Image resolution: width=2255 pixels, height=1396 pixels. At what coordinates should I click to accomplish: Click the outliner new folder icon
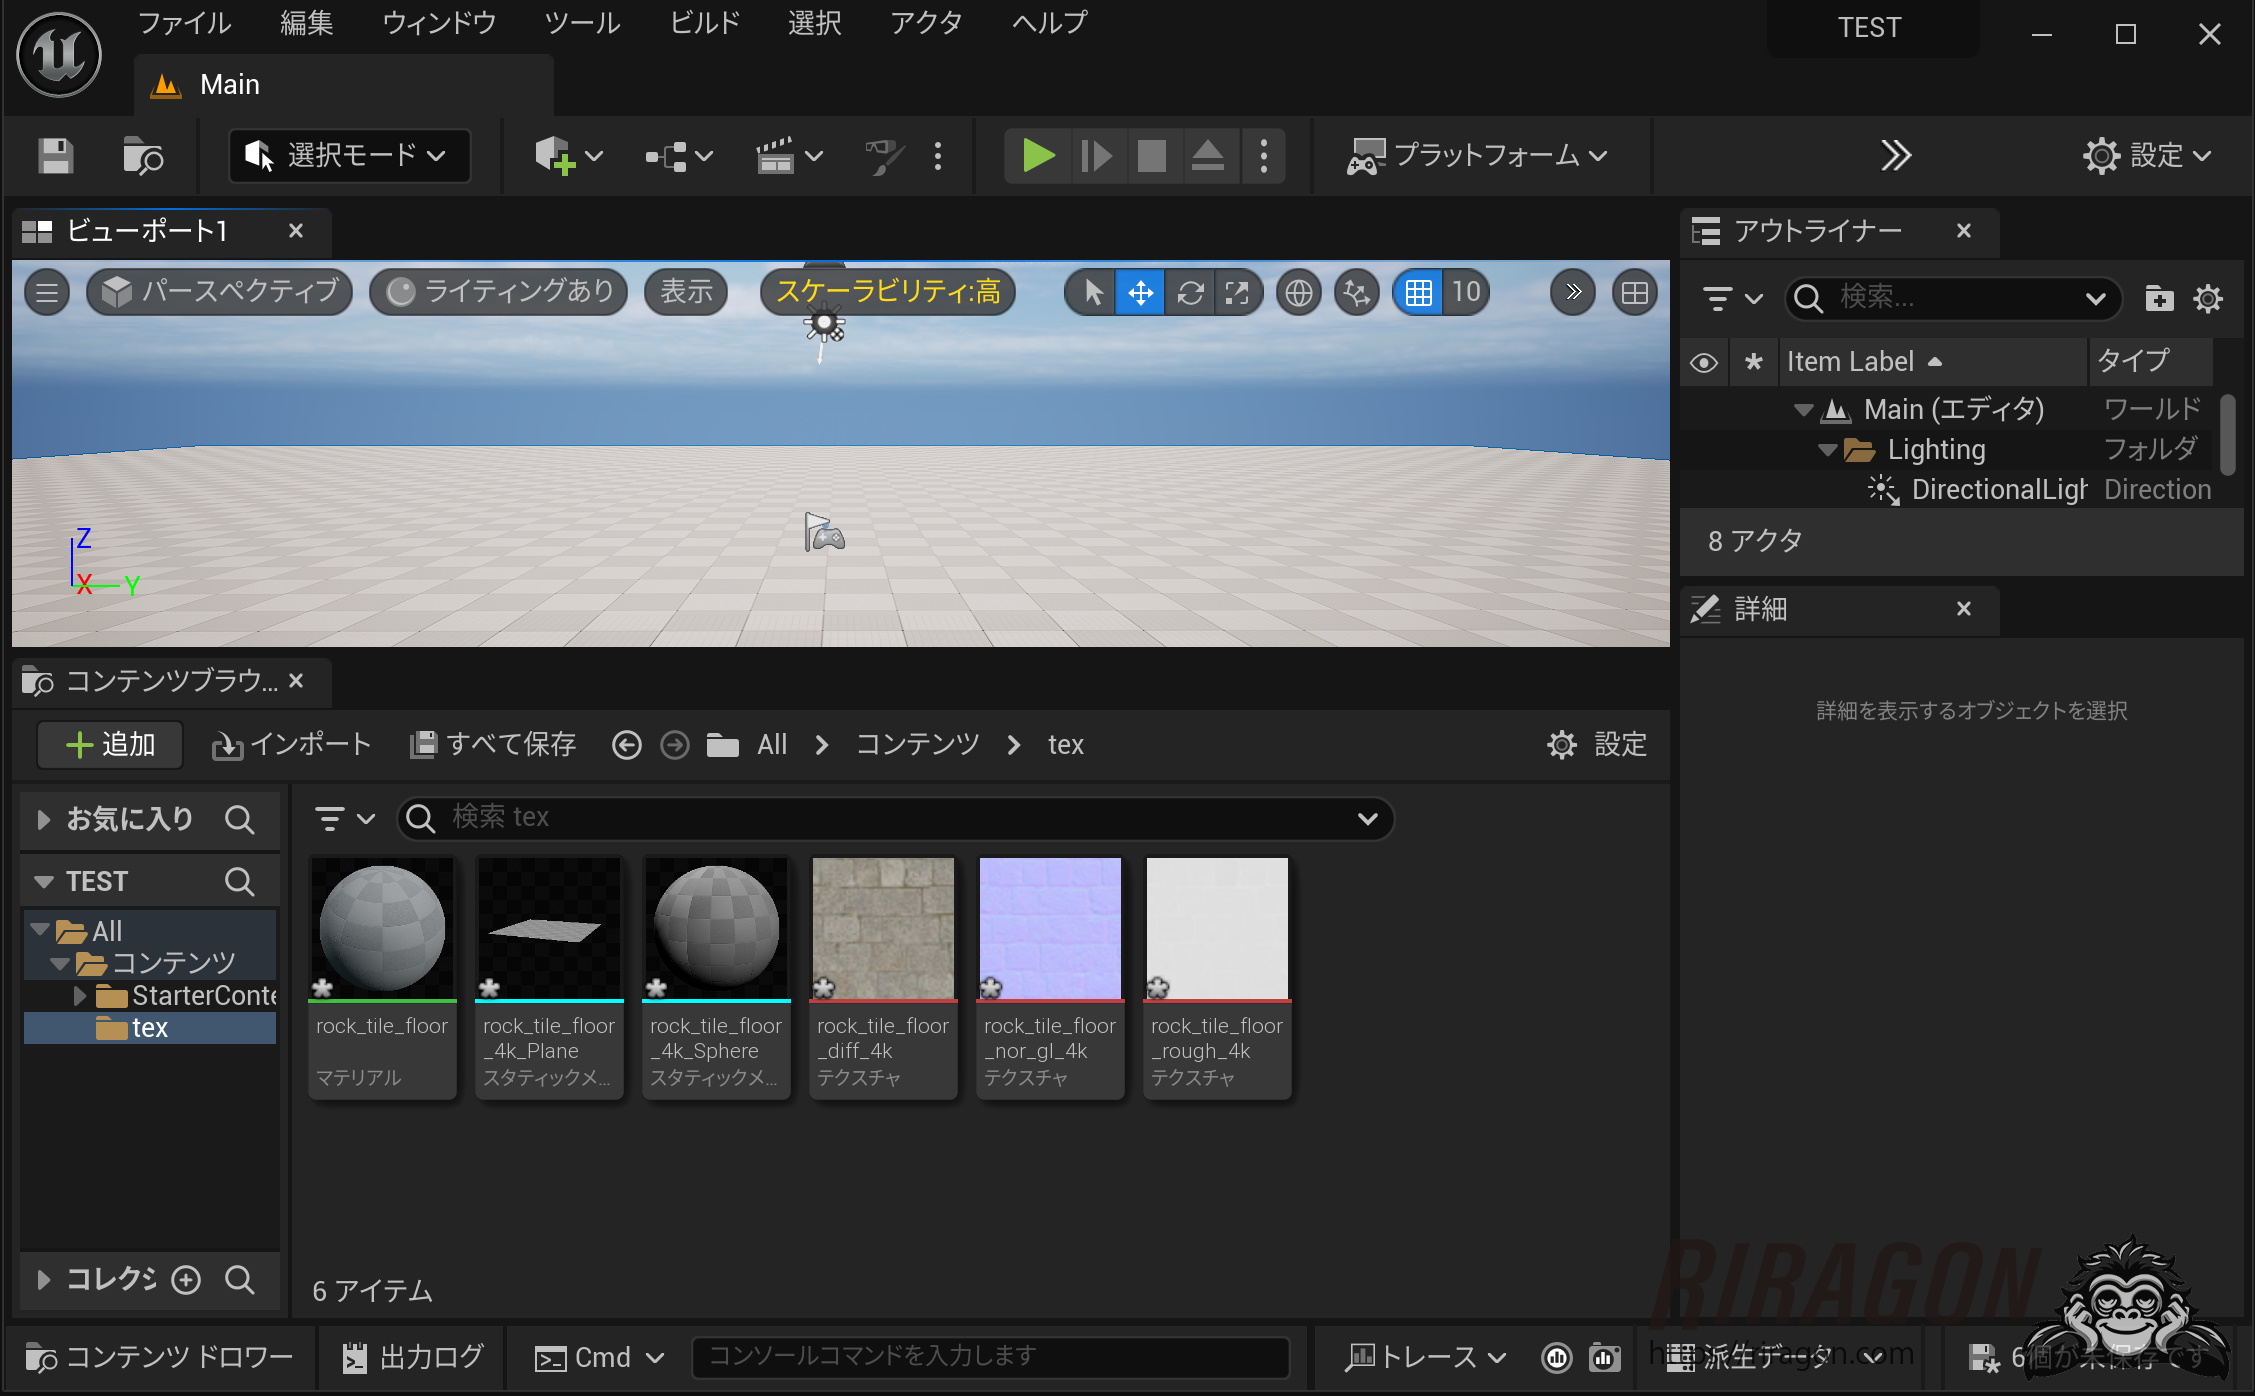[x=2159, y=298]
